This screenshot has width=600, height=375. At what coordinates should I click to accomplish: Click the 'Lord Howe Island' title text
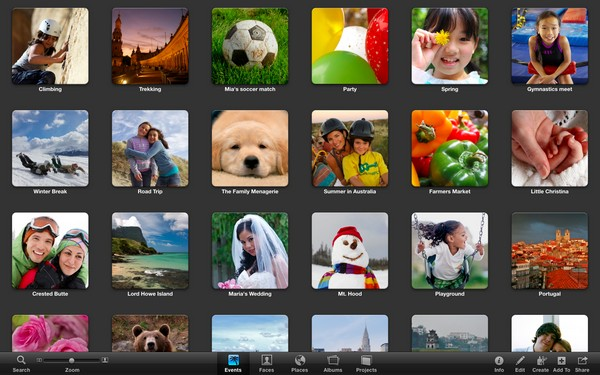pos(150,294)
